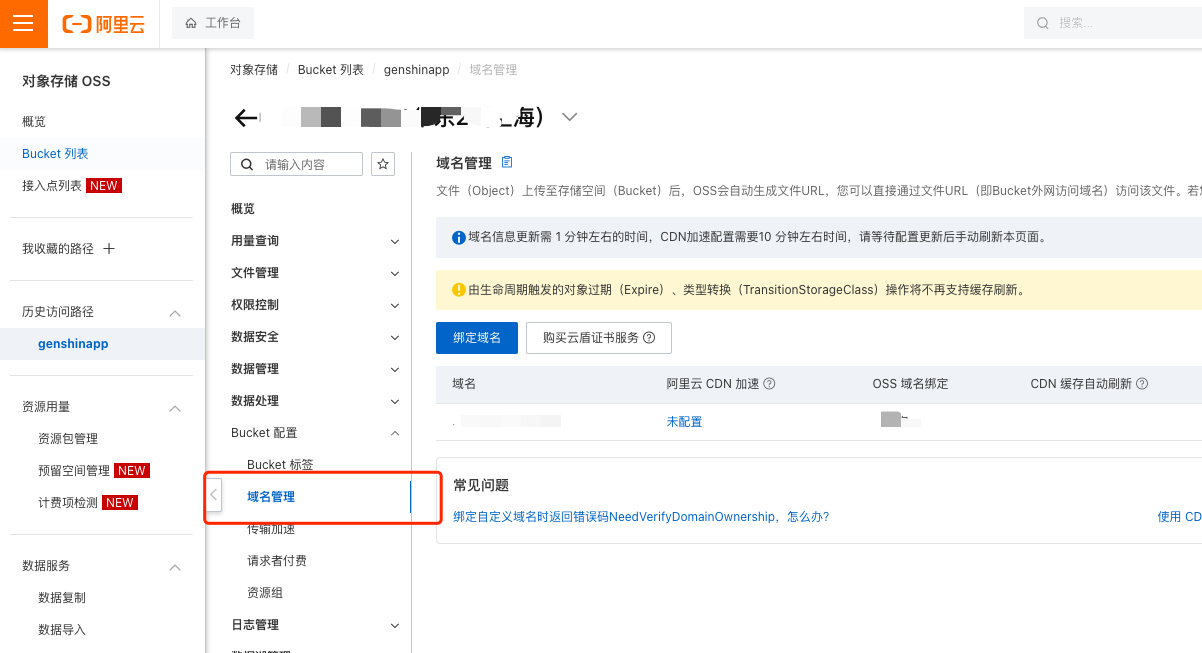Open Bucket 标签 submenu item

point(280,464)
